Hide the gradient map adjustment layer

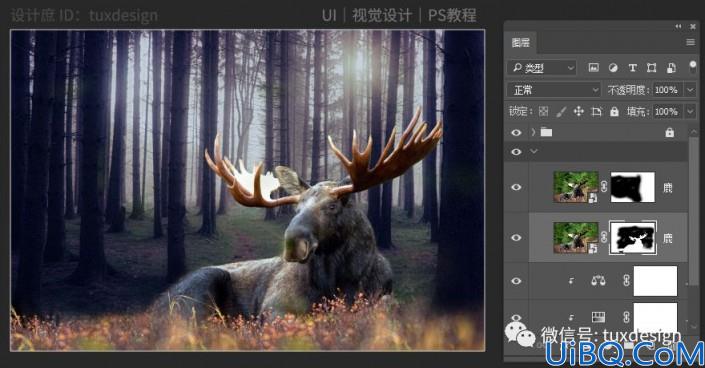pos(516,317)
